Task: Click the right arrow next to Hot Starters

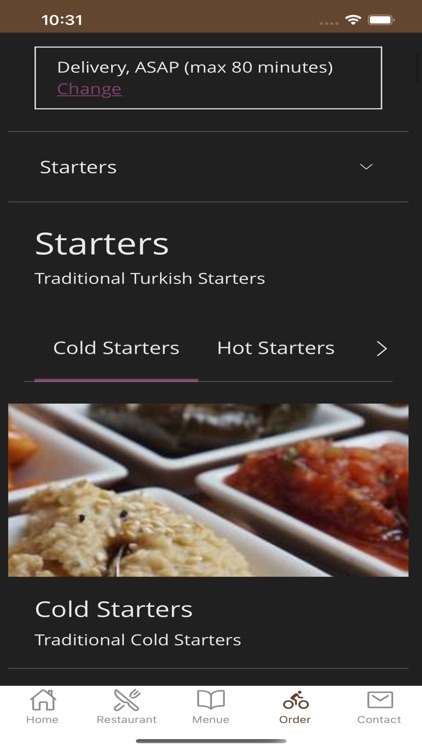Action: pos(381,349)
